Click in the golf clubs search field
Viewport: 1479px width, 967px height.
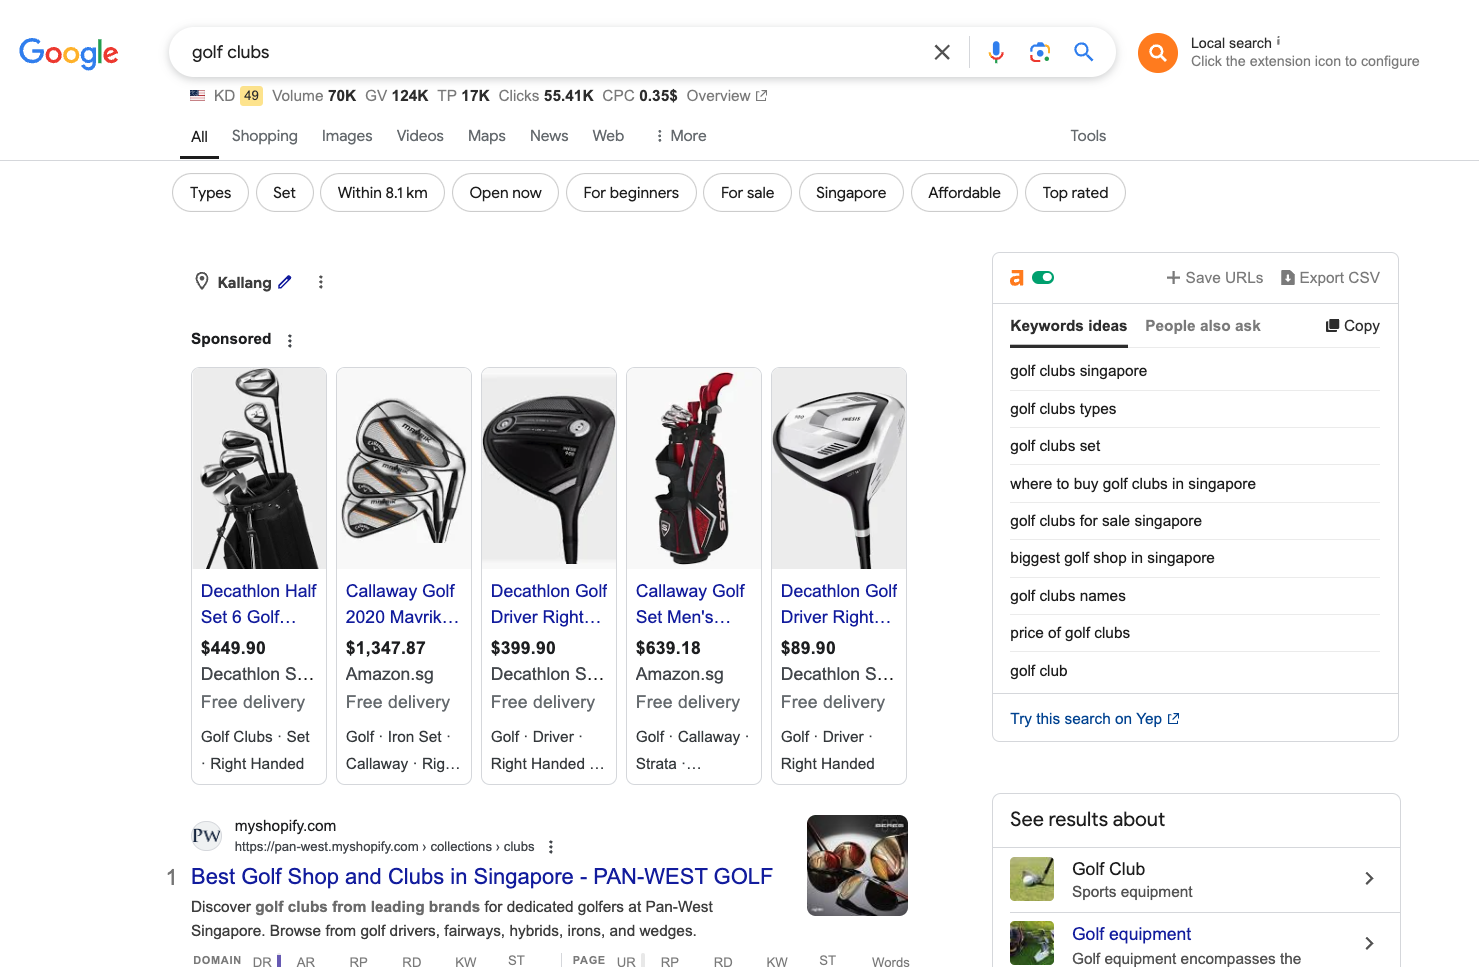click(550, 52)
